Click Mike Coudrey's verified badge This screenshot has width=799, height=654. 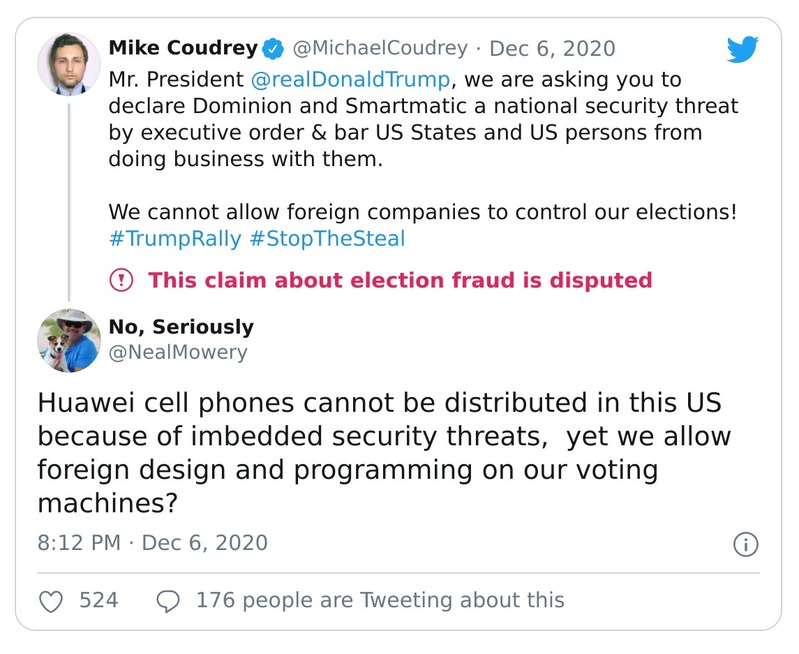(273, 48)
